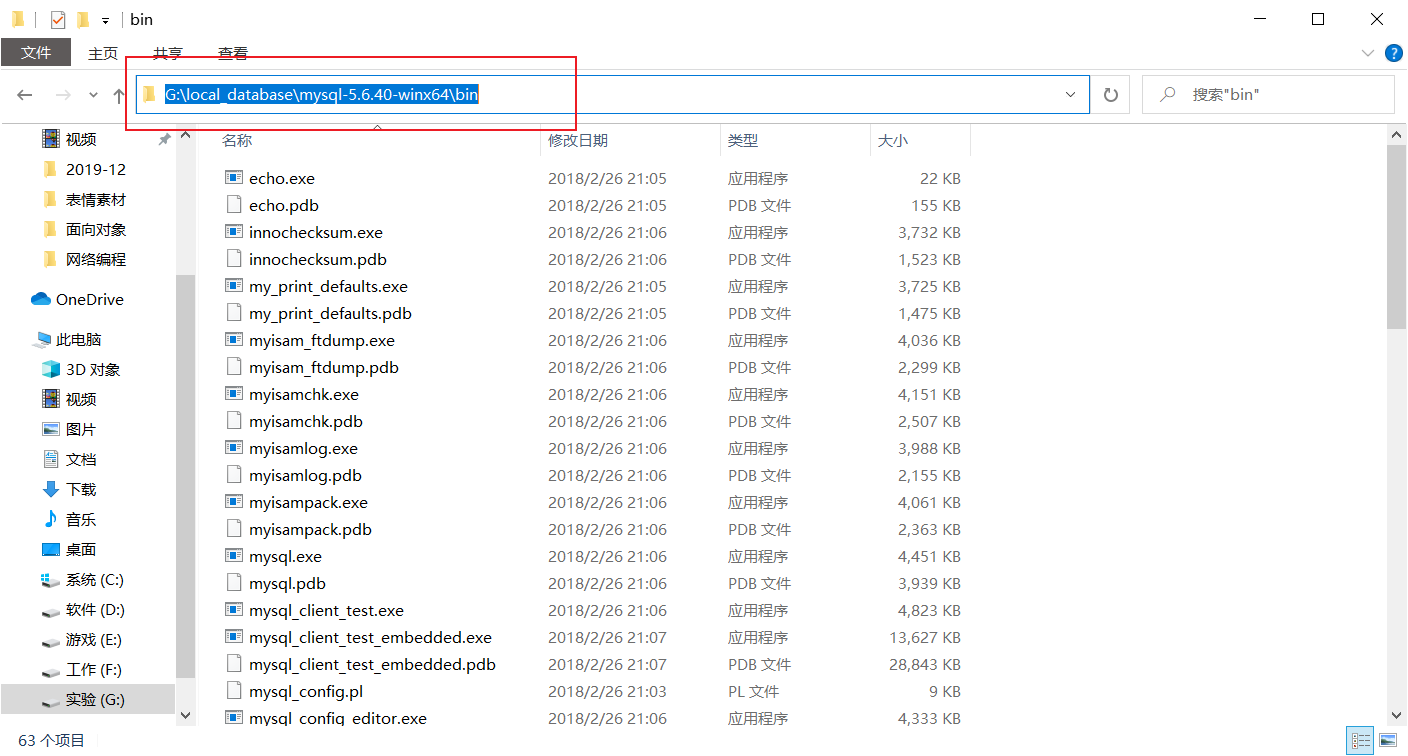The image size is (1408, 756).
Task: Click the echo.exe application icon
Action: point(234,178)
